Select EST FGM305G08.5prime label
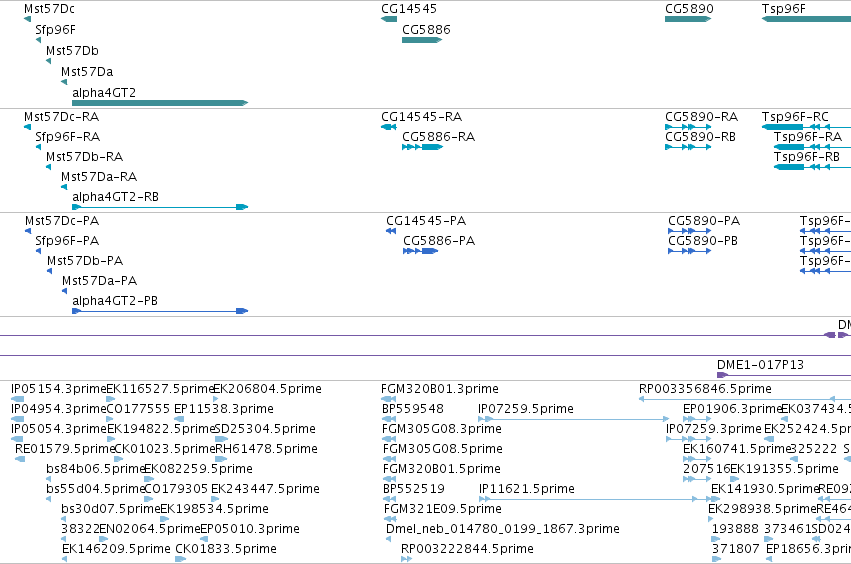This screenshot has height=564, width=851. (443, 449)
